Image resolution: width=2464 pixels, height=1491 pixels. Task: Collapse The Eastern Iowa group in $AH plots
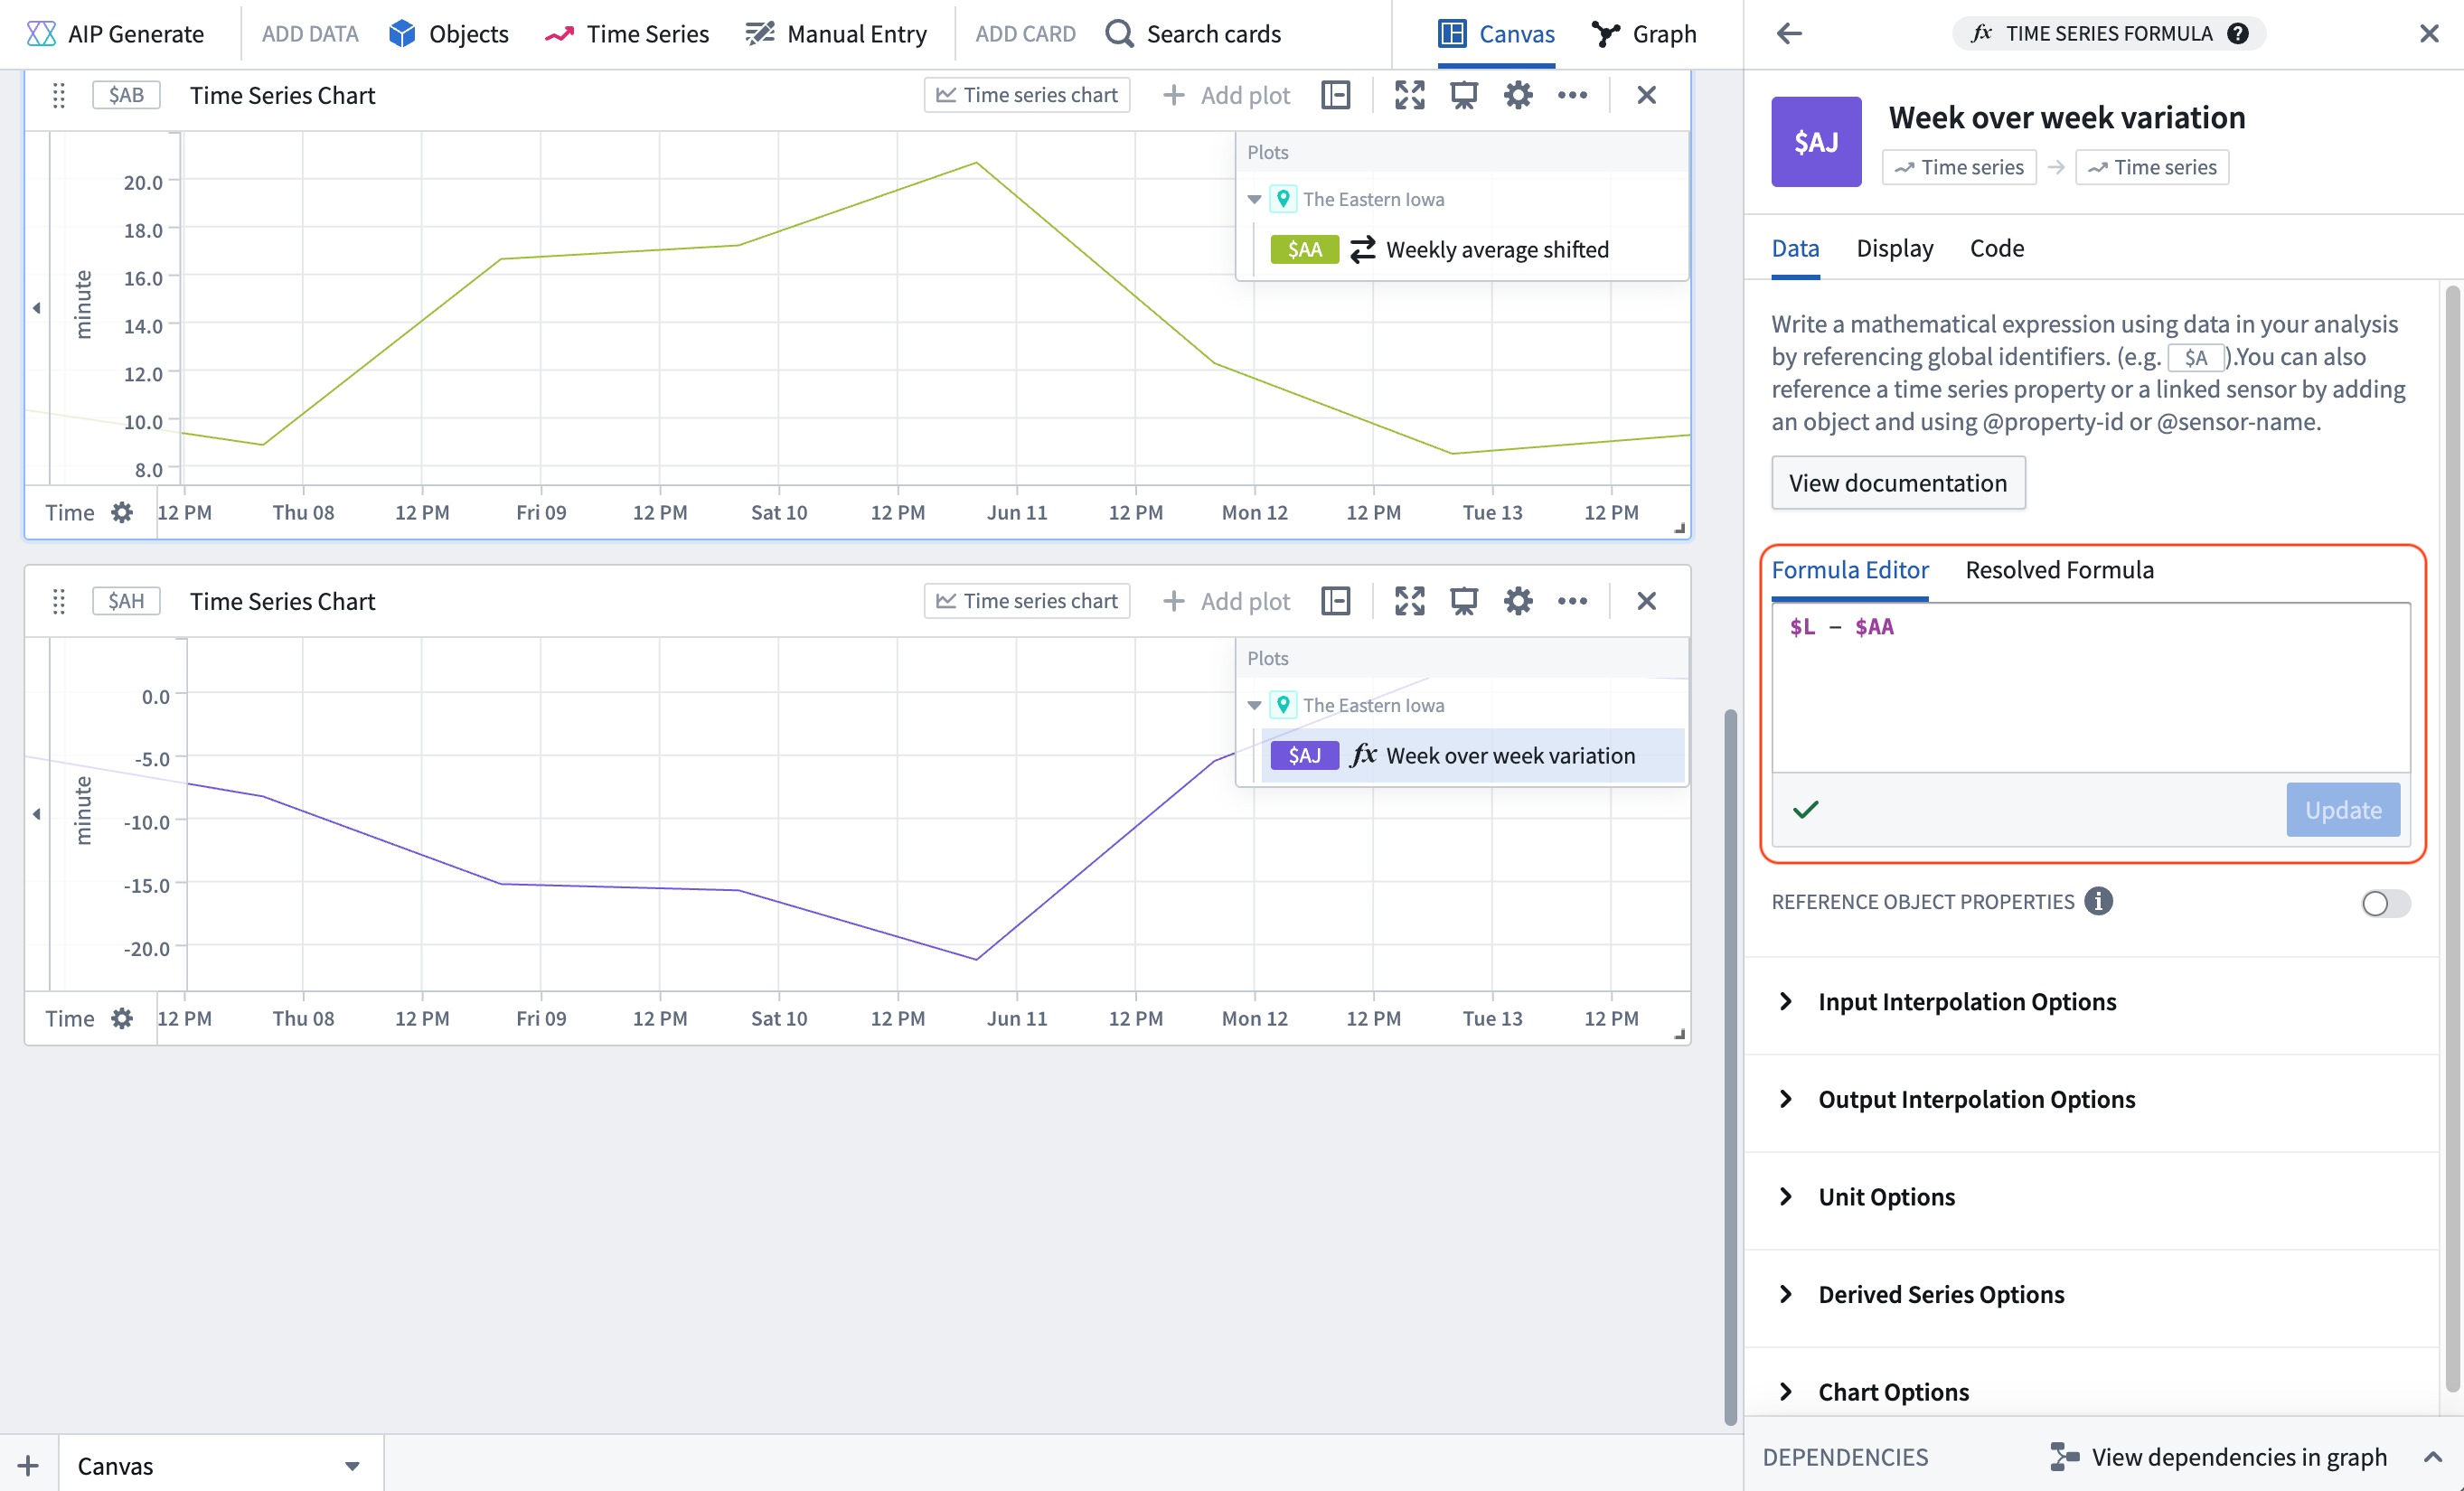click(x=1254, y=705)
